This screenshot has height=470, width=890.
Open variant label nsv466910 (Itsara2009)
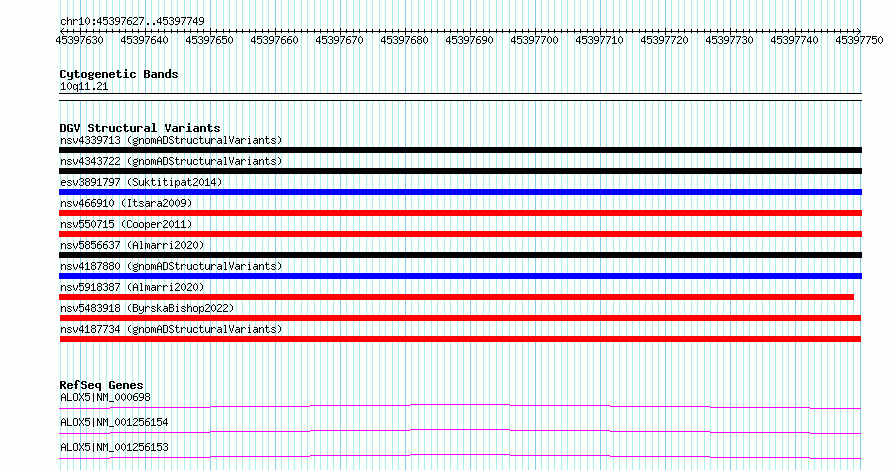(x=126, y=203)
